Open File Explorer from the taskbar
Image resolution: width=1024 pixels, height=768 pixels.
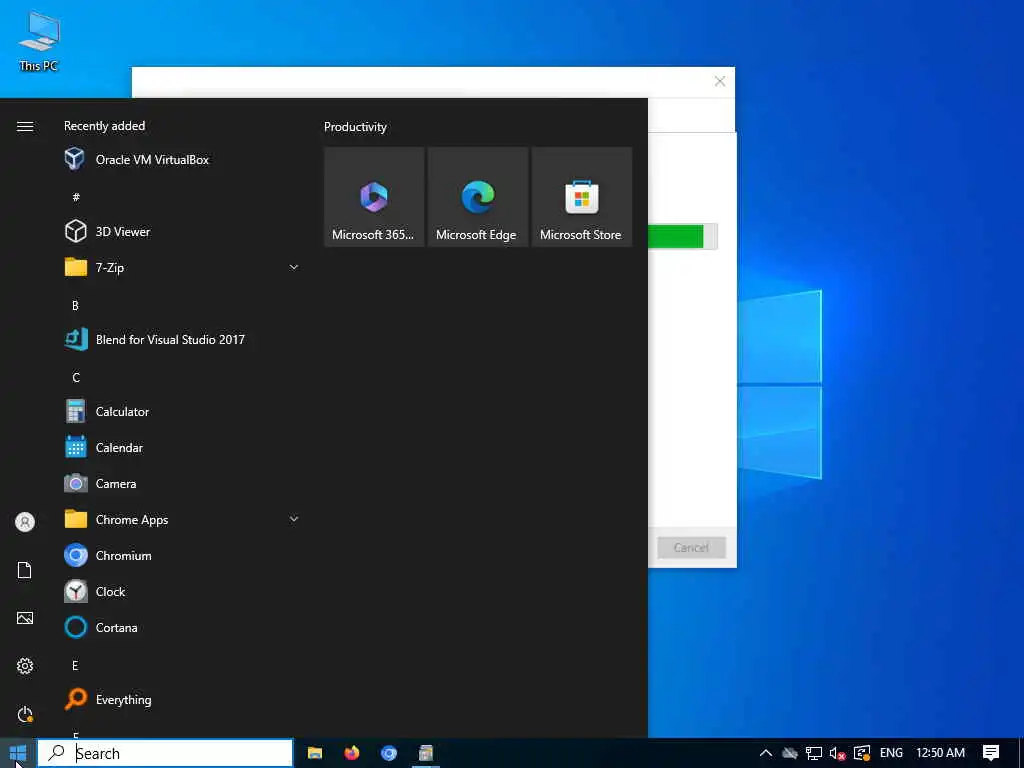315,753
